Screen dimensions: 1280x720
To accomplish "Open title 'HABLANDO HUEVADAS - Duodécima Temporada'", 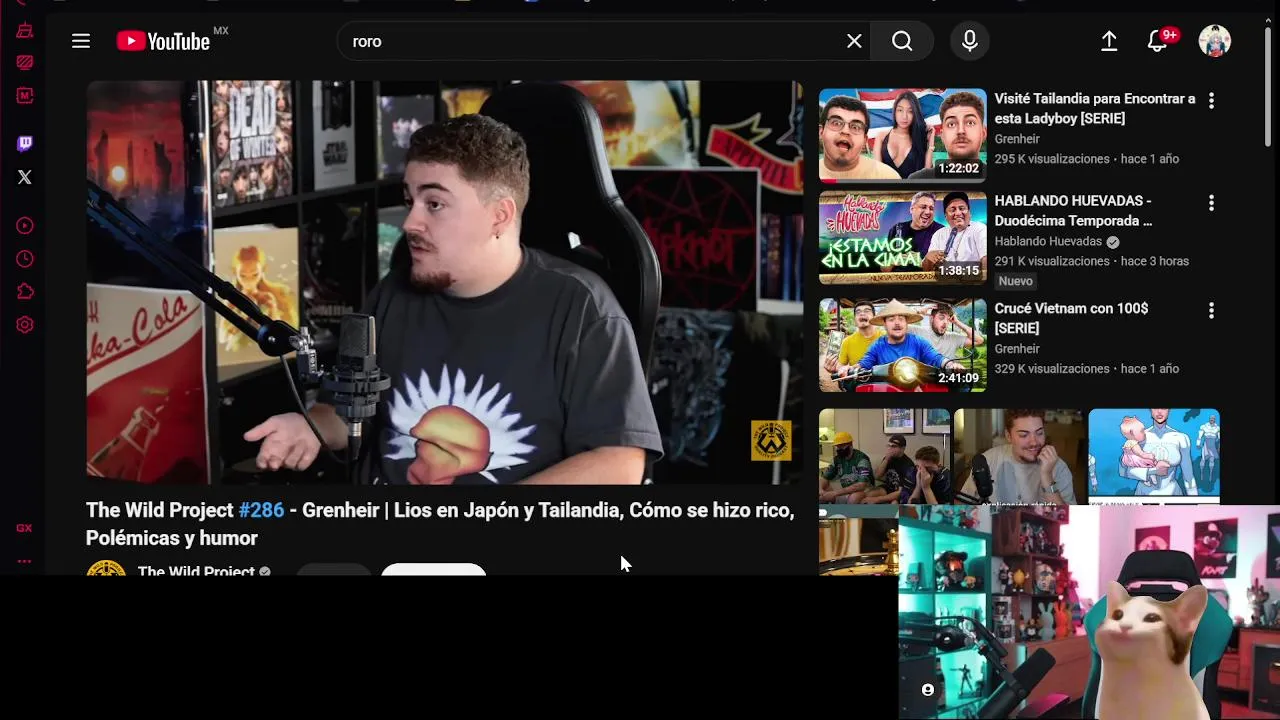I will [1073, 210].
